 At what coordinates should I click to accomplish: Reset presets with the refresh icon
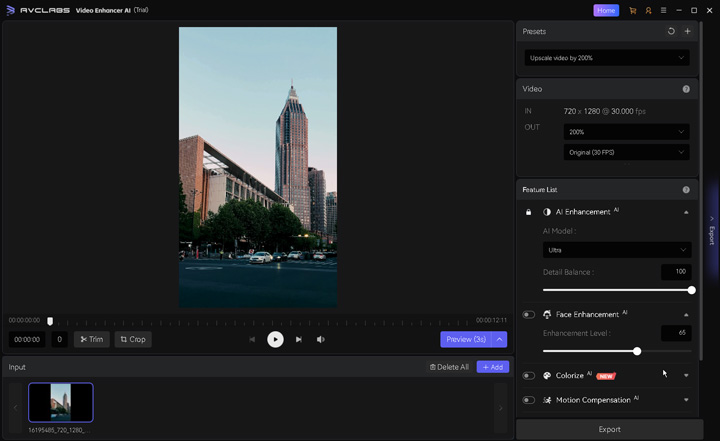tap(671, 31)
